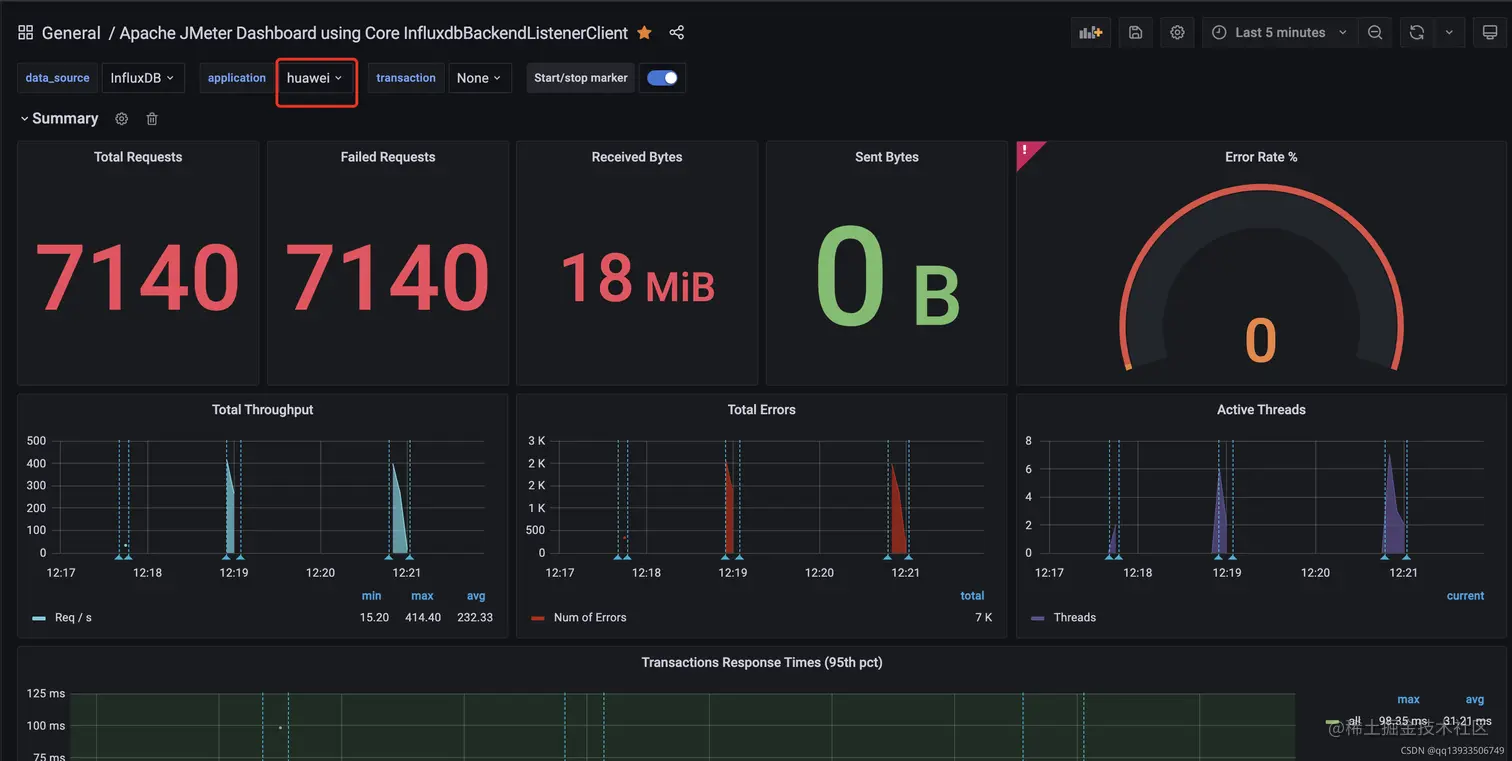The width and height of the screenshot is (1512, 761).
Task: Open the transaction None dropdown
Action: (480, 78)
